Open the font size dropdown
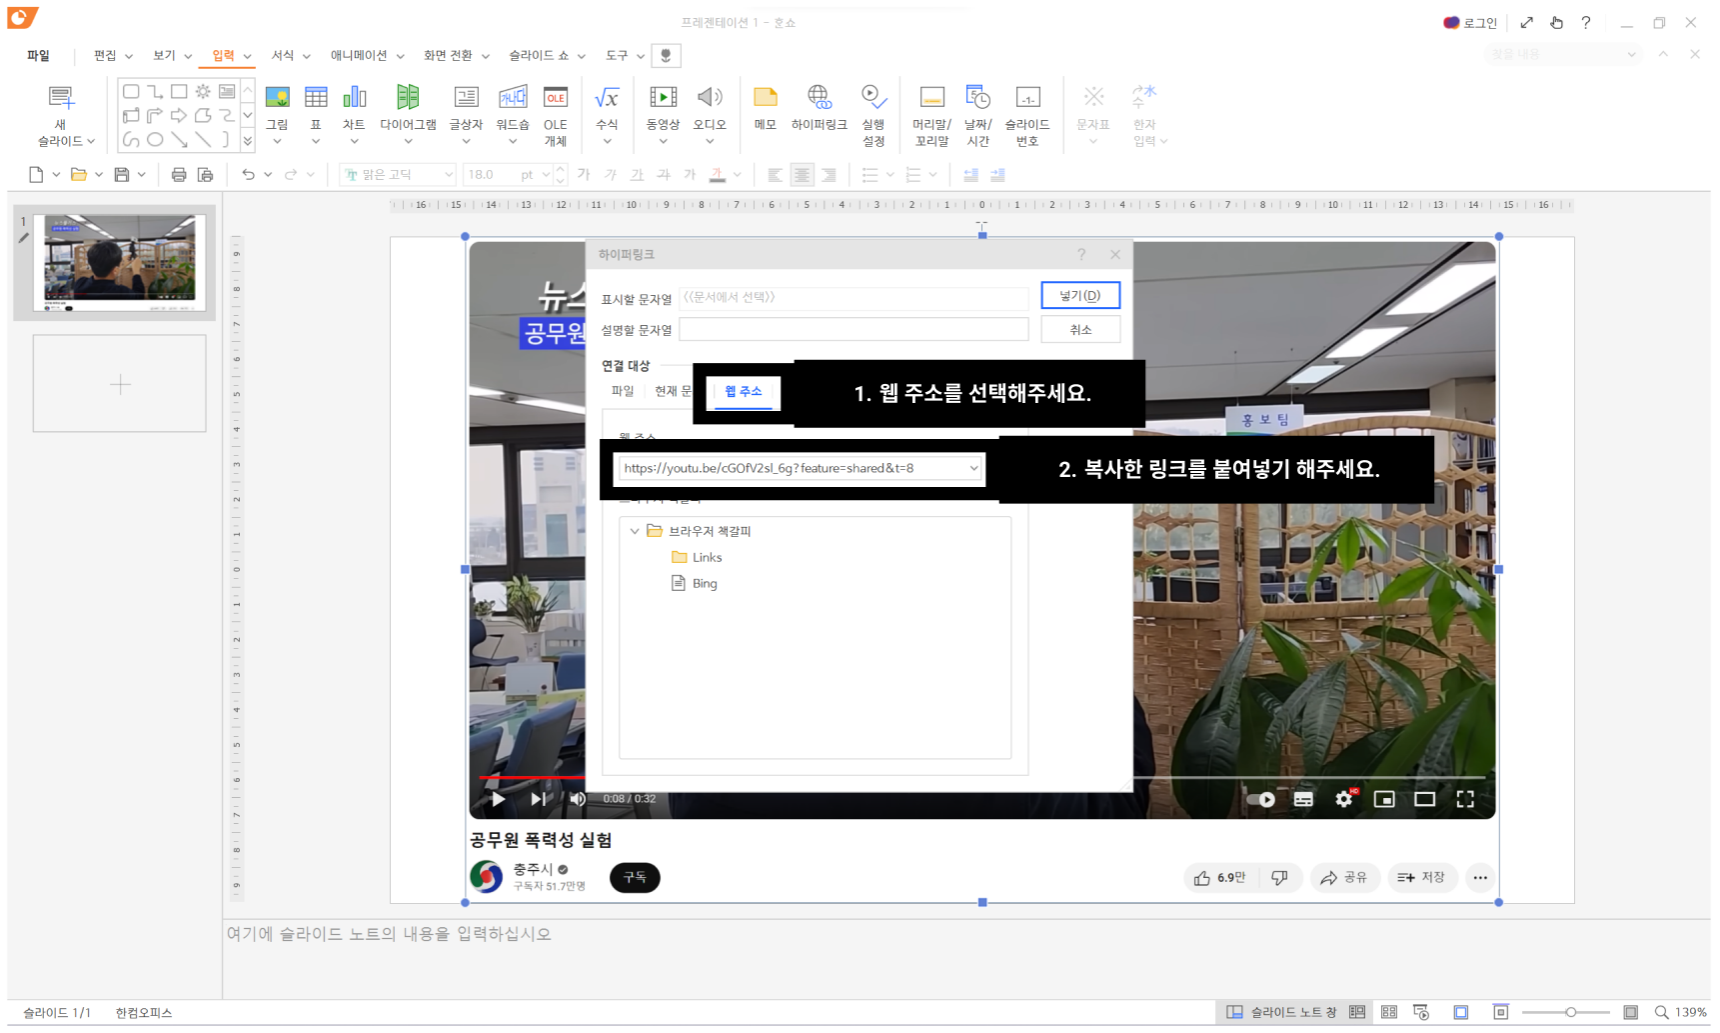 [545, 174]
